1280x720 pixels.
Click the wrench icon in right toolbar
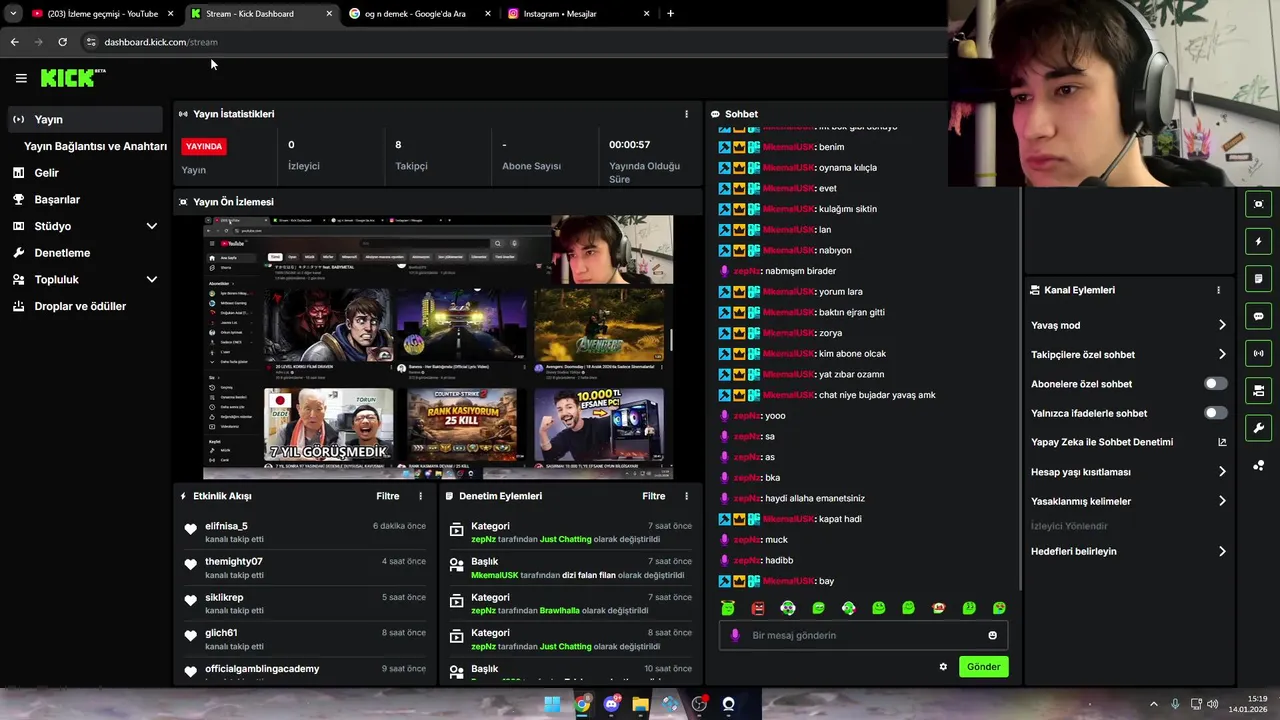(x=1259, y=428)
